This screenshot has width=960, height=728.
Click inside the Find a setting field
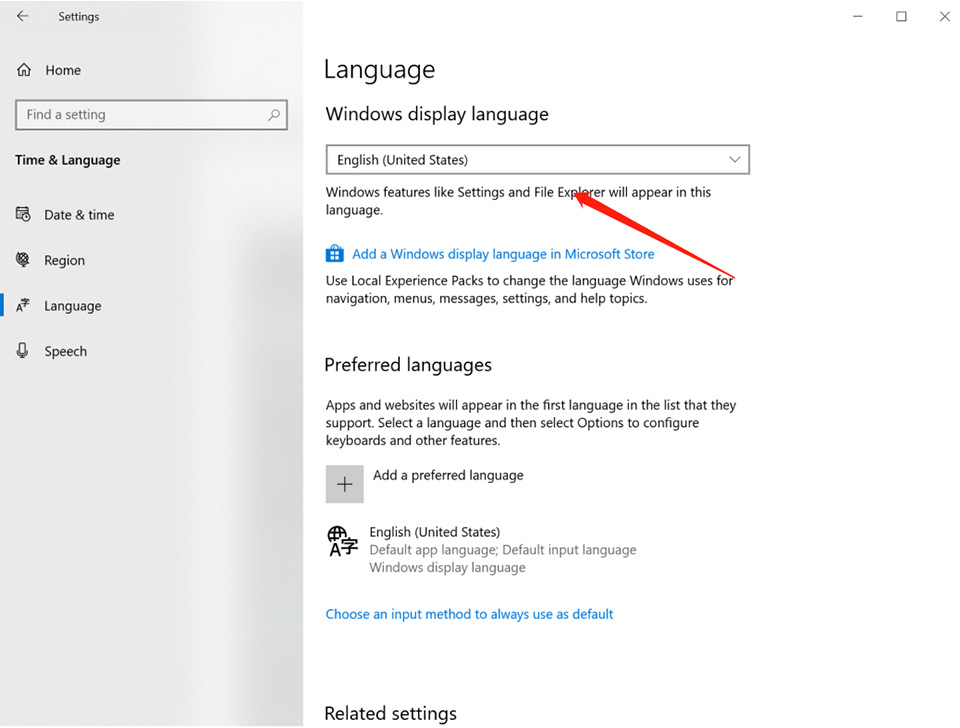pos(151,114)
